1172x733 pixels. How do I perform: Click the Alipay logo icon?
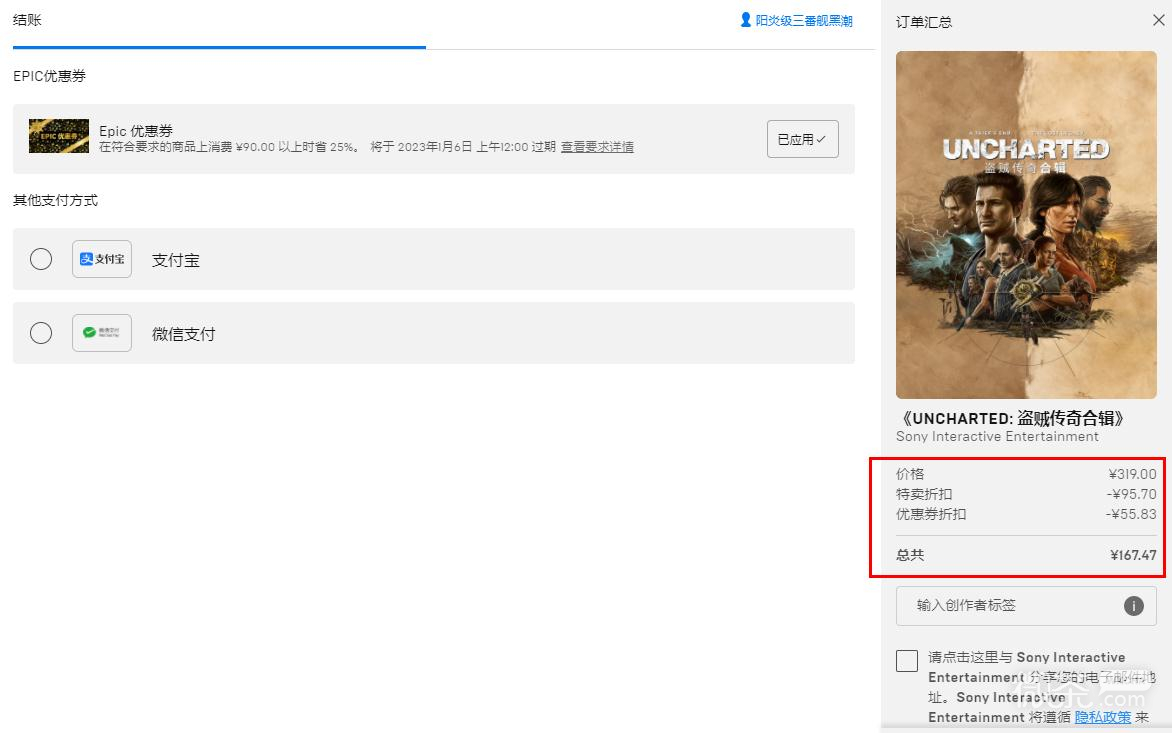point(102,259)
